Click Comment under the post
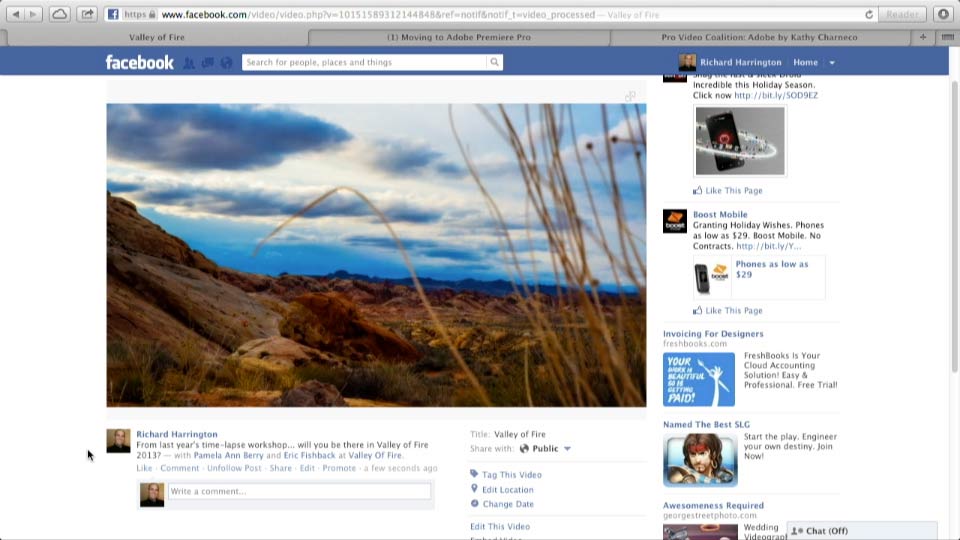Screen dimensions: 960x540 tap(179, 468)
